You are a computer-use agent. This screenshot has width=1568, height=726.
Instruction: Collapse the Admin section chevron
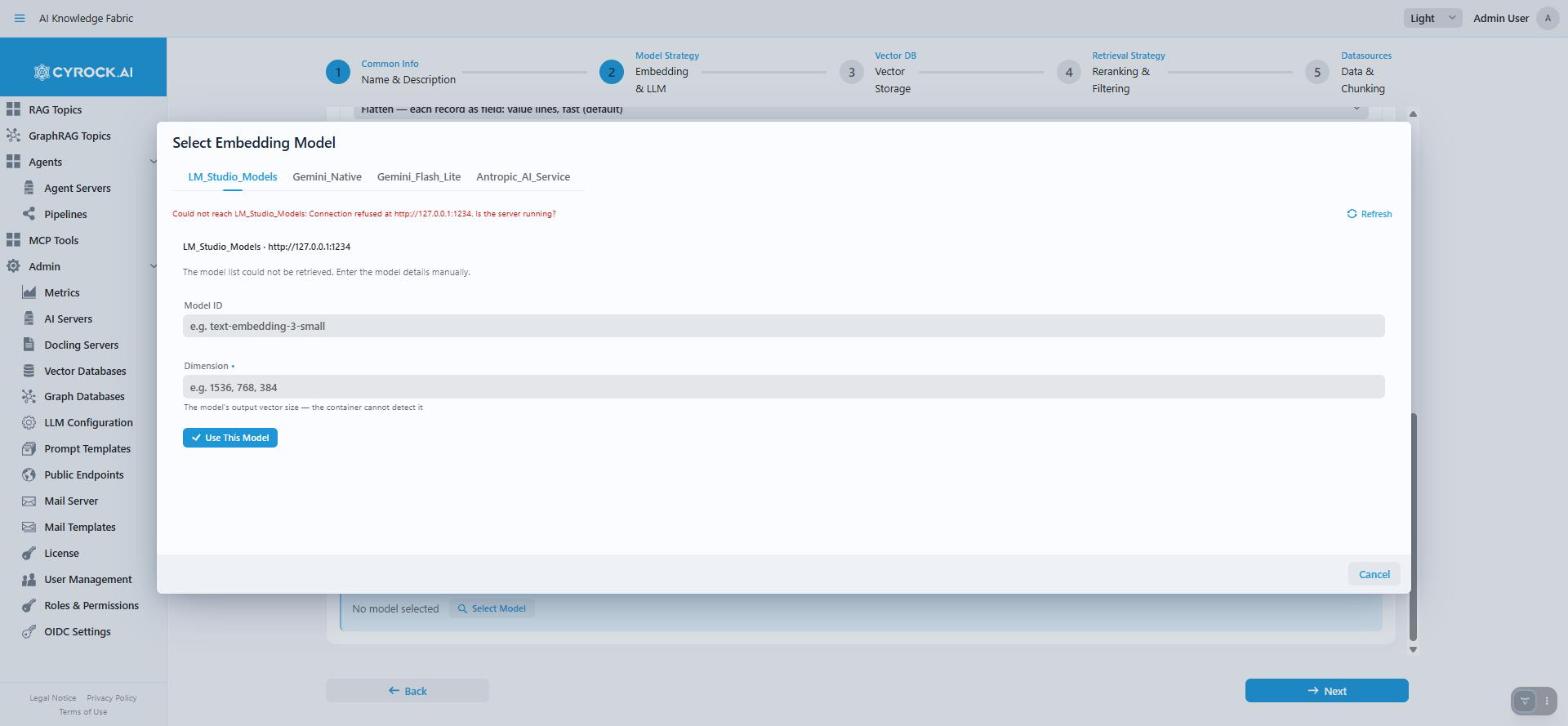point(153,266)
